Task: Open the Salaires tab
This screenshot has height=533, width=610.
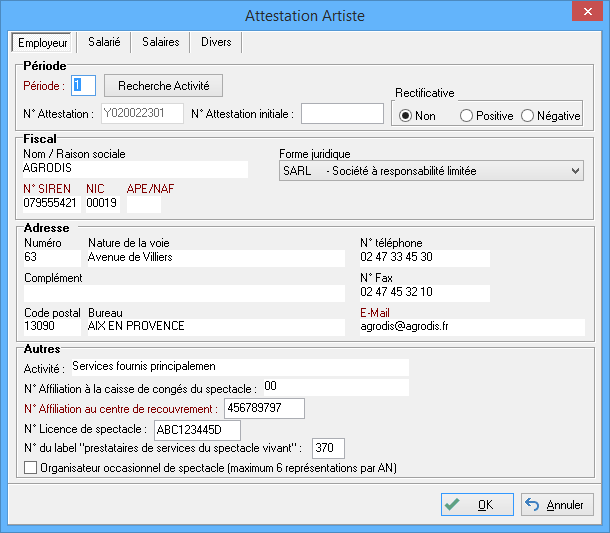Action: click(160, 42)
